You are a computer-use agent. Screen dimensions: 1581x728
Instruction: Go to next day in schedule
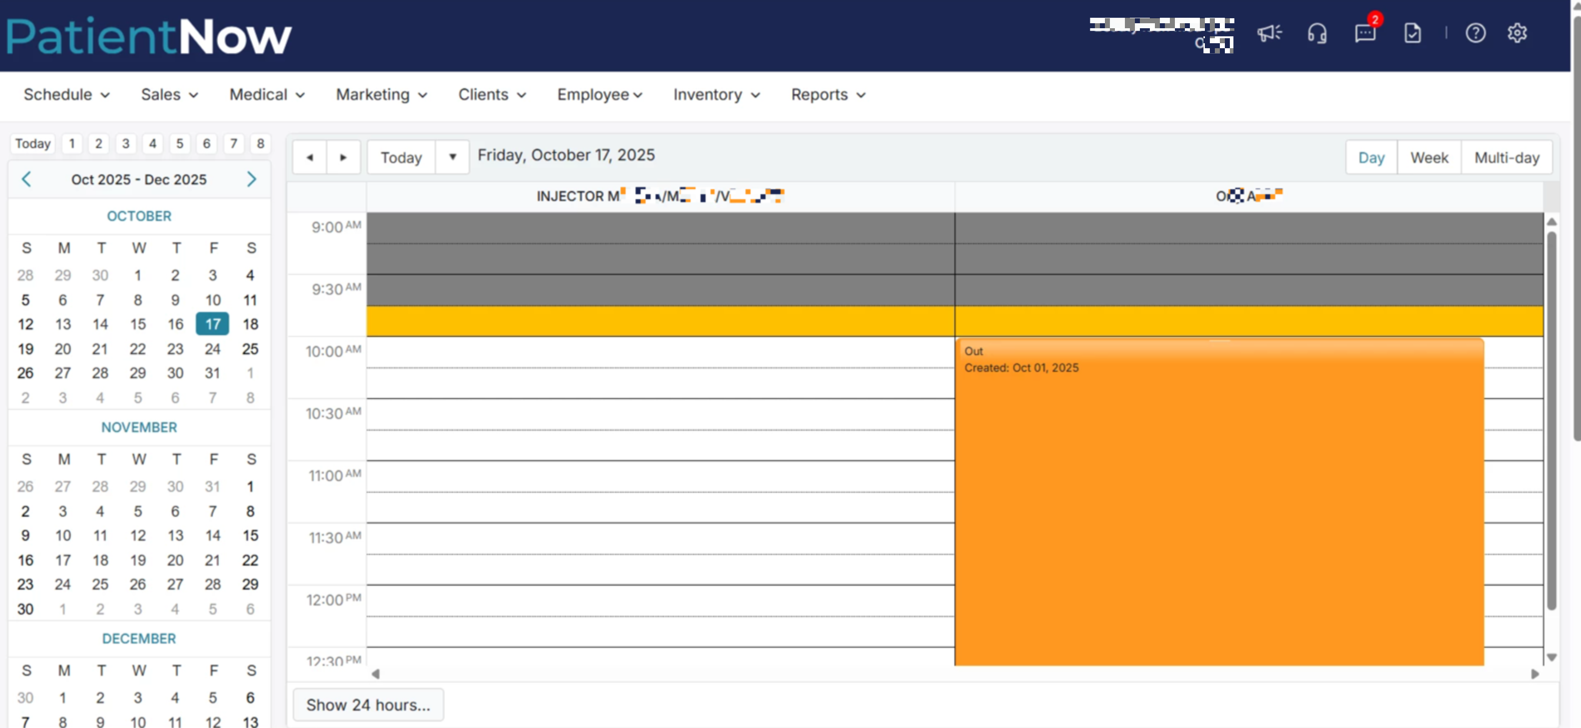(x=343, y=157)
